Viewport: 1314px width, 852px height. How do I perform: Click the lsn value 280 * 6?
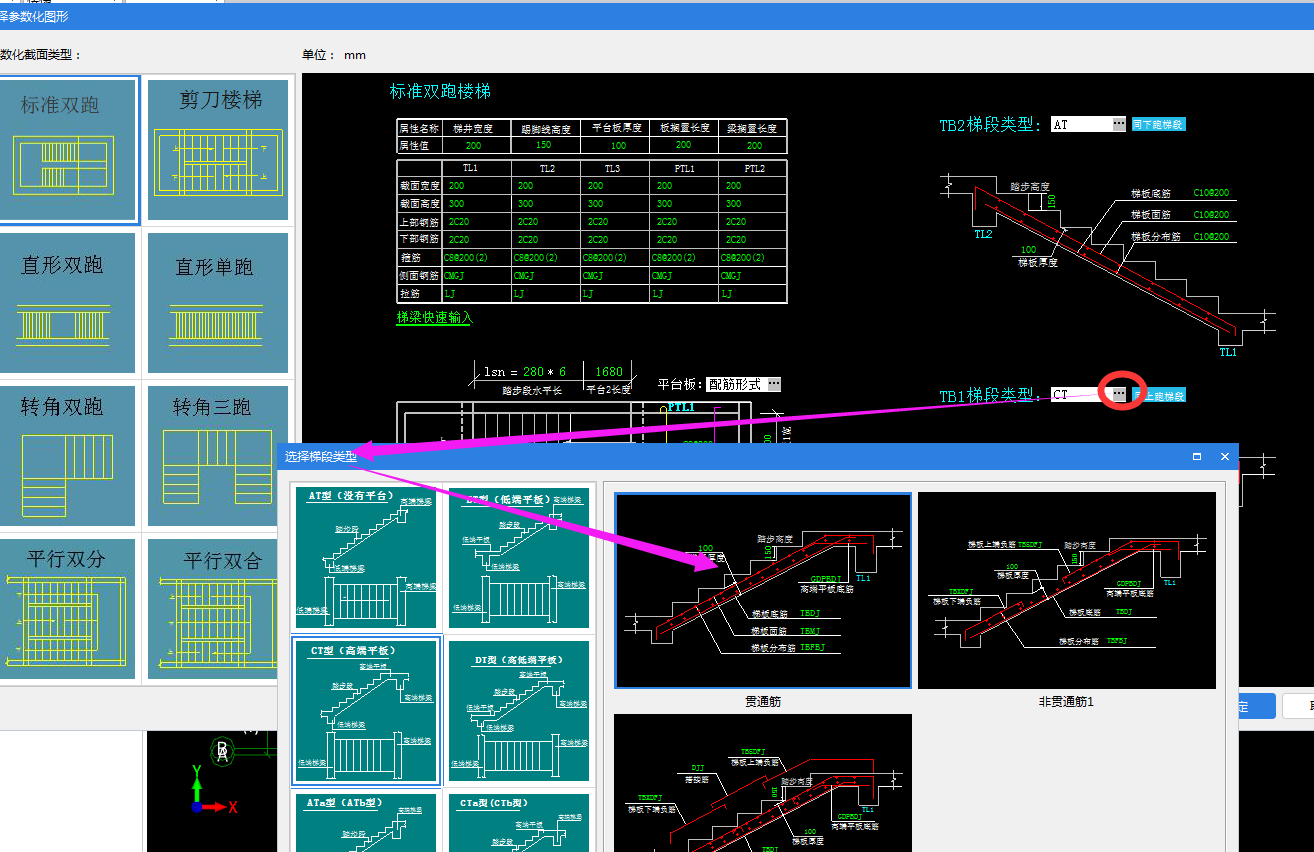(x=545, y=372)
